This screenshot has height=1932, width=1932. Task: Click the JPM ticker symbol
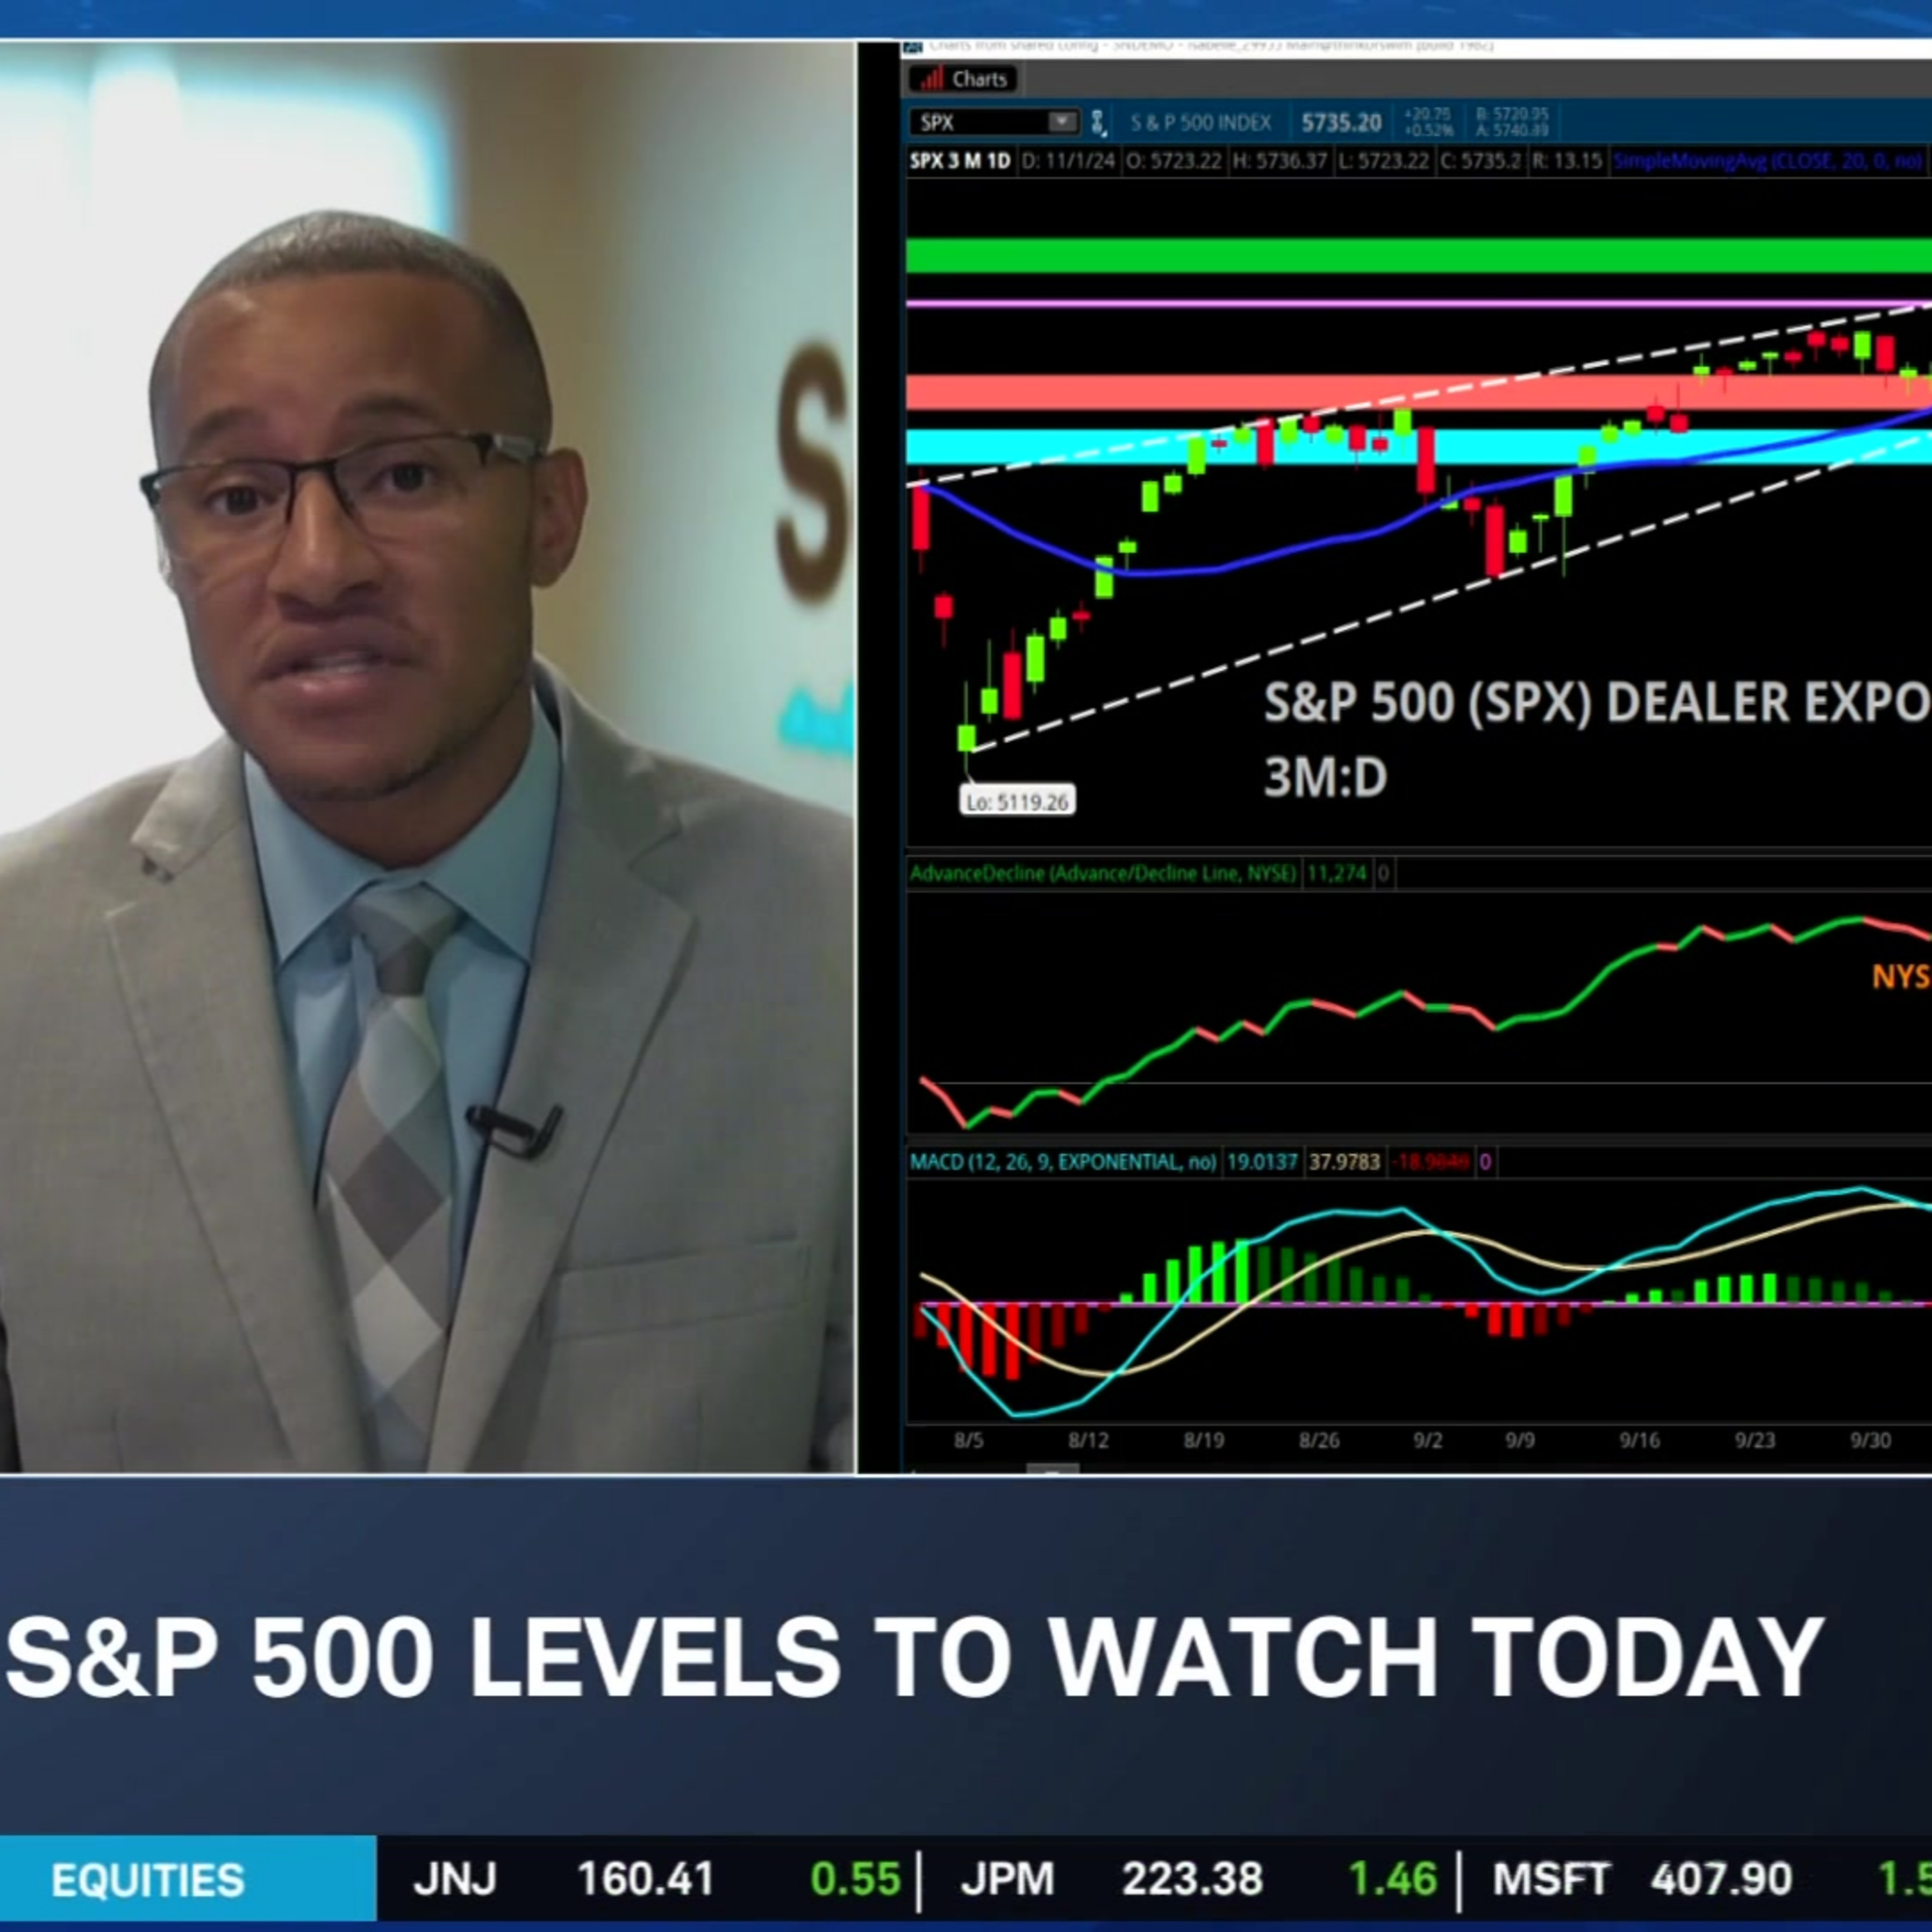[1007, 1879]
